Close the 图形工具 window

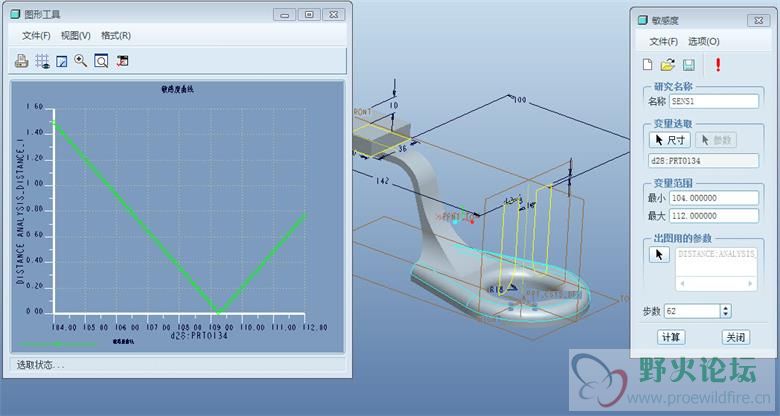(333, 14)
